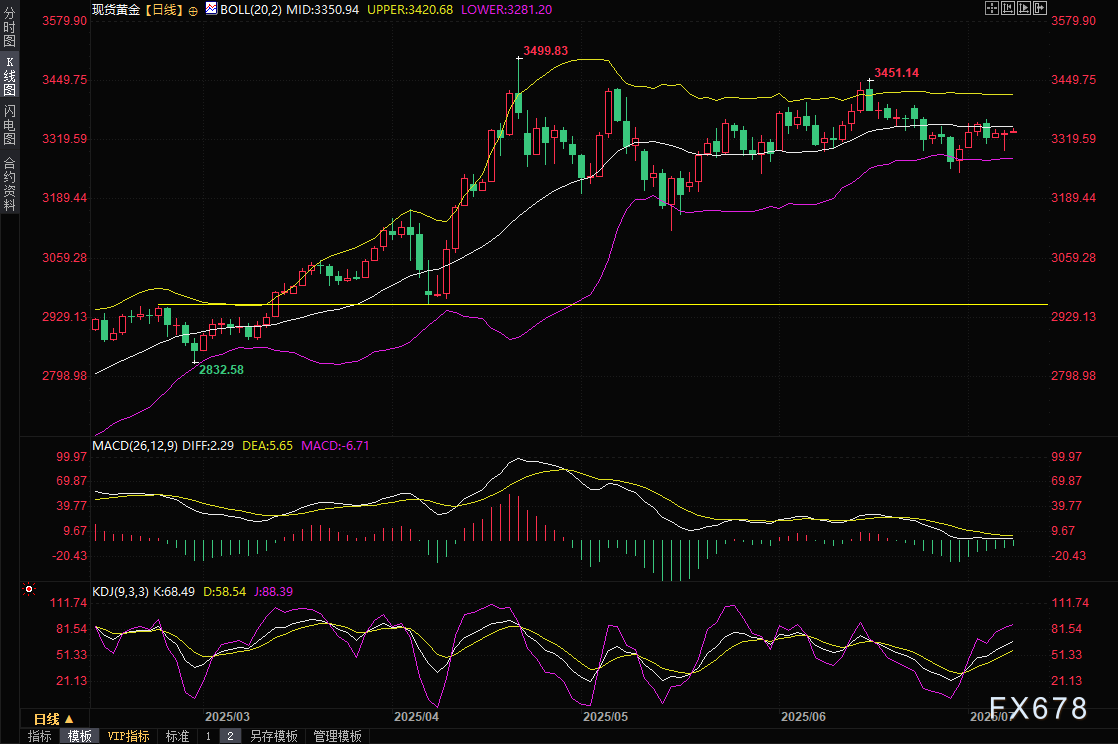1118x744 pixels.
Task: Expand the 日线 period selector
Action: click(x=54, y=718)
